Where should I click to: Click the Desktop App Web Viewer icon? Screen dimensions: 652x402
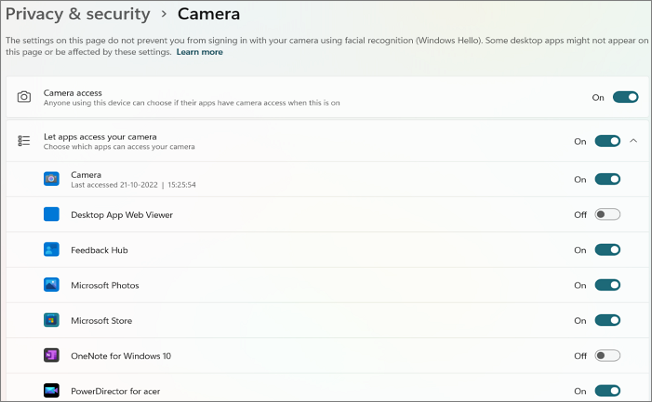click(51, 214)
